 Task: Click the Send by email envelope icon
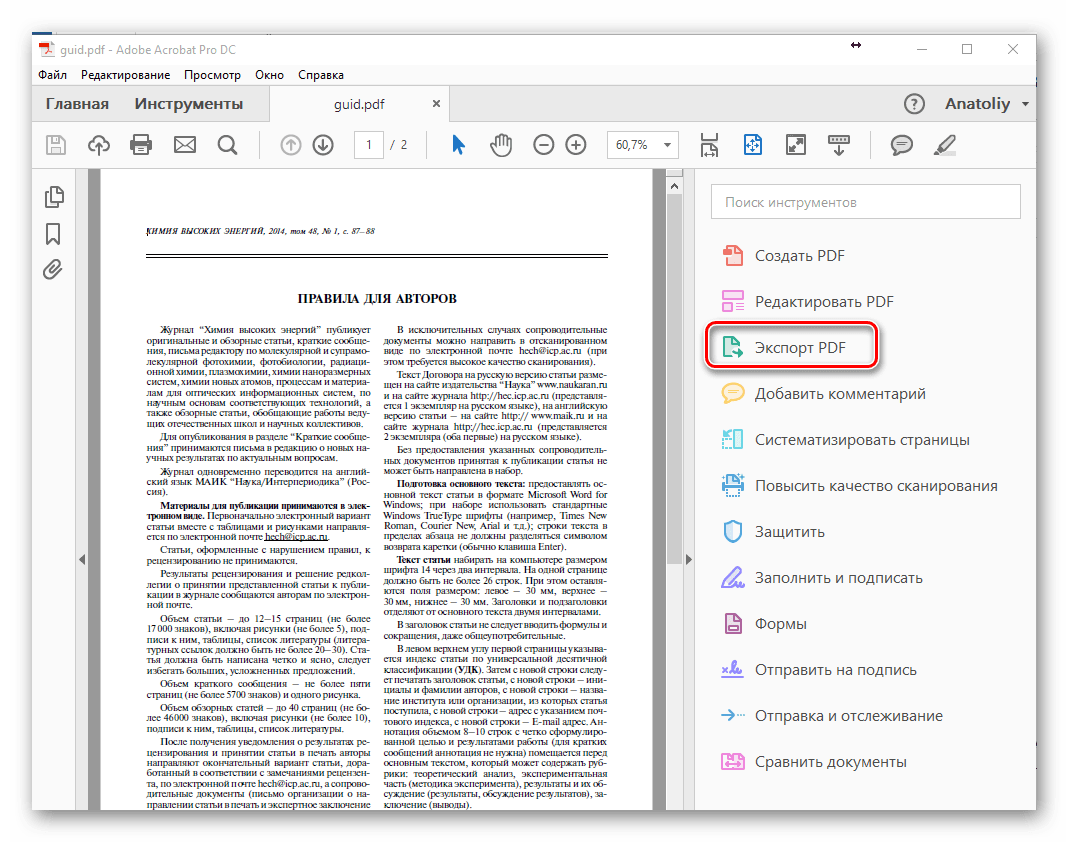(185, 145)
